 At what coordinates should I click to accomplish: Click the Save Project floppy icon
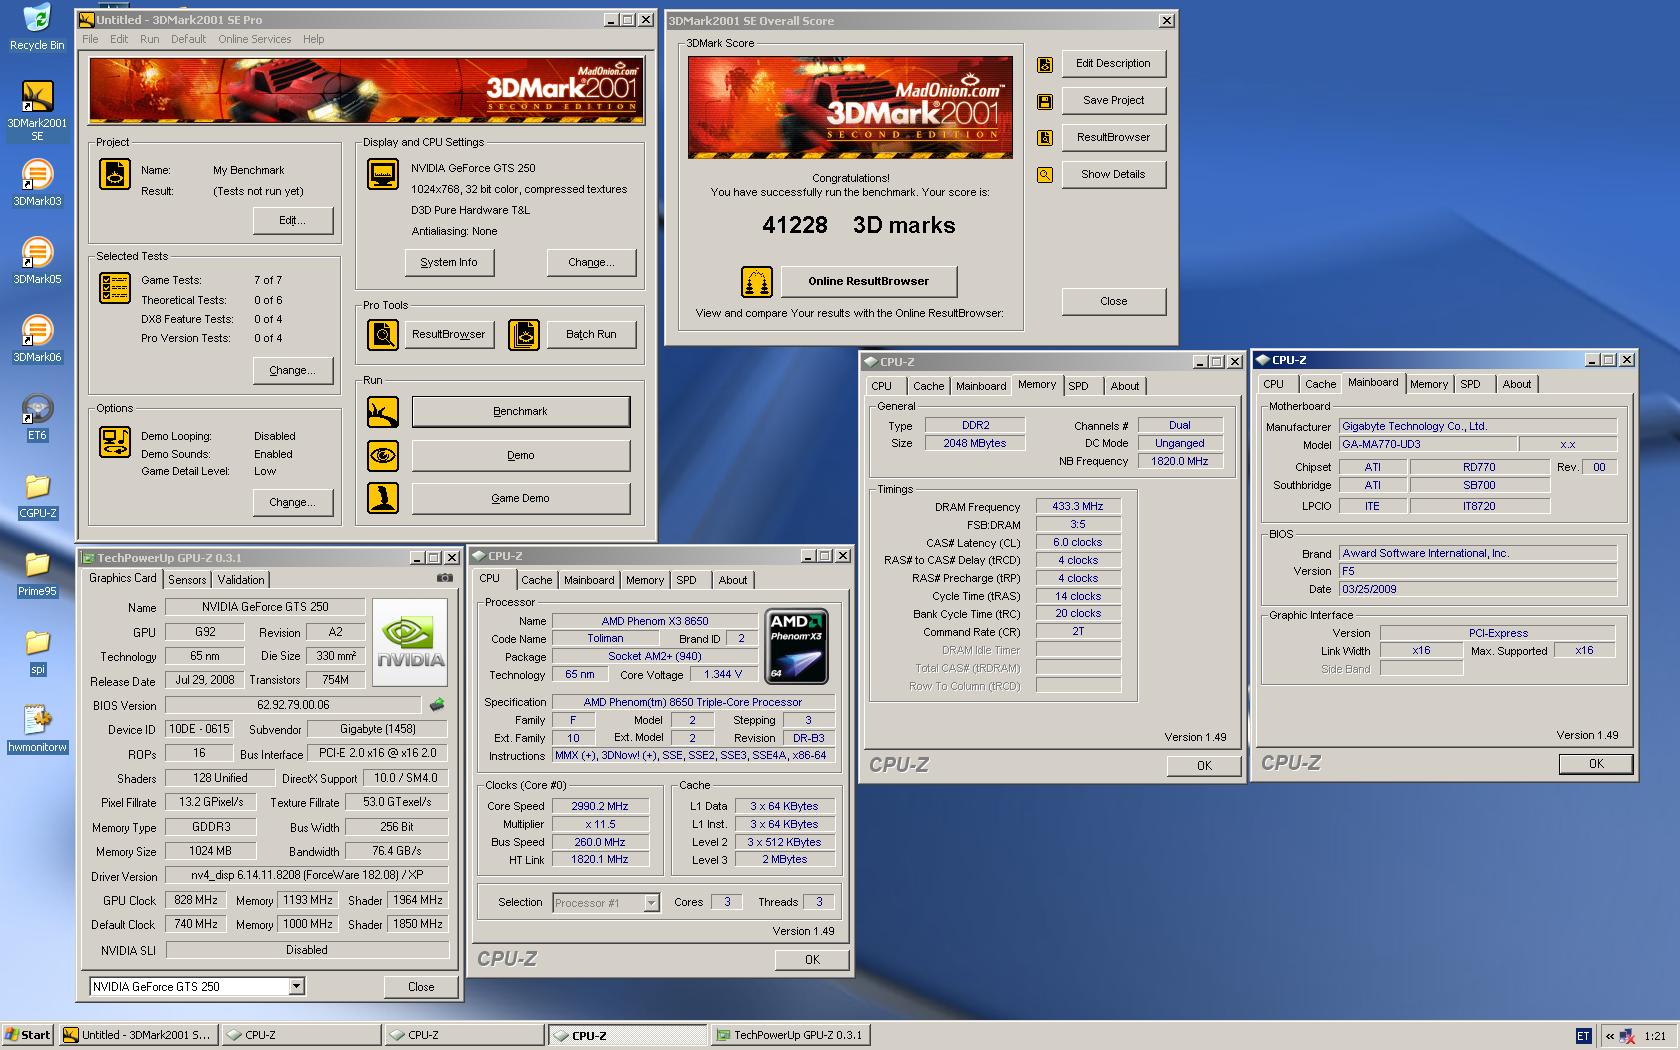pos(1045,101)
